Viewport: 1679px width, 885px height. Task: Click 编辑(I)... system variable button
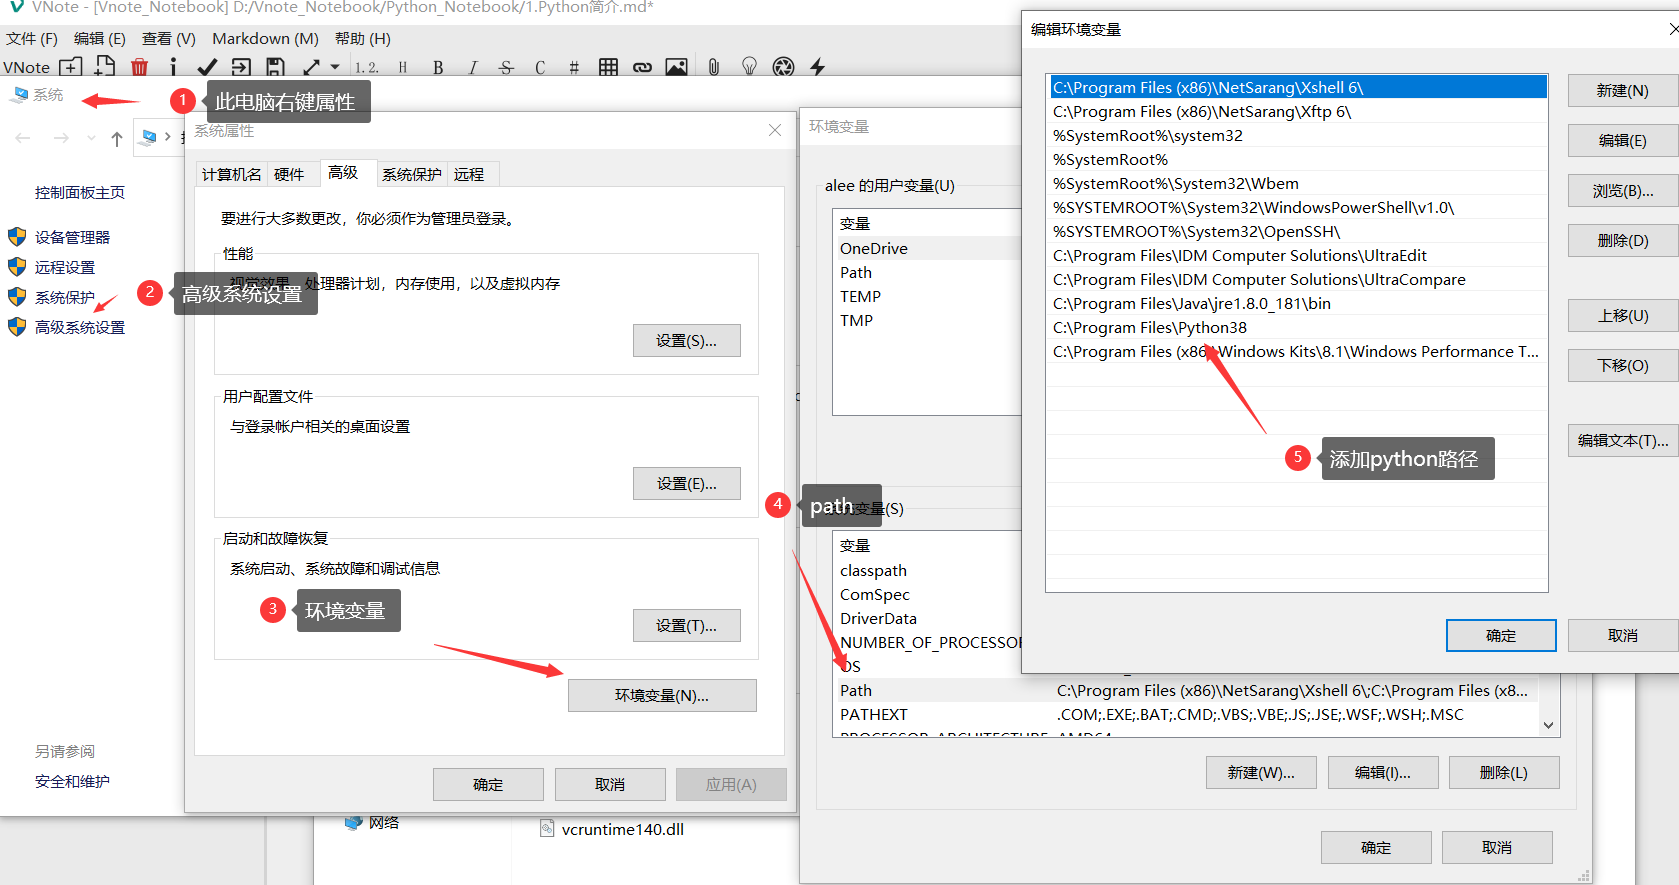[1383, 773]
